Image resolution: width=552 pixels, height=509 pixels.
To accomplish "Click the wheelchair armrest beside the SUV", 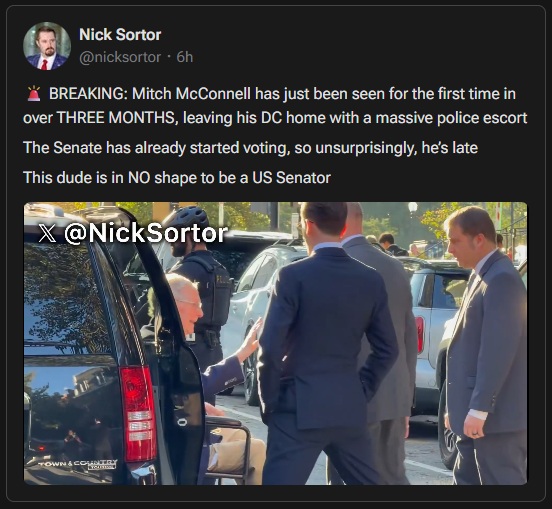I will coord(227,421).
